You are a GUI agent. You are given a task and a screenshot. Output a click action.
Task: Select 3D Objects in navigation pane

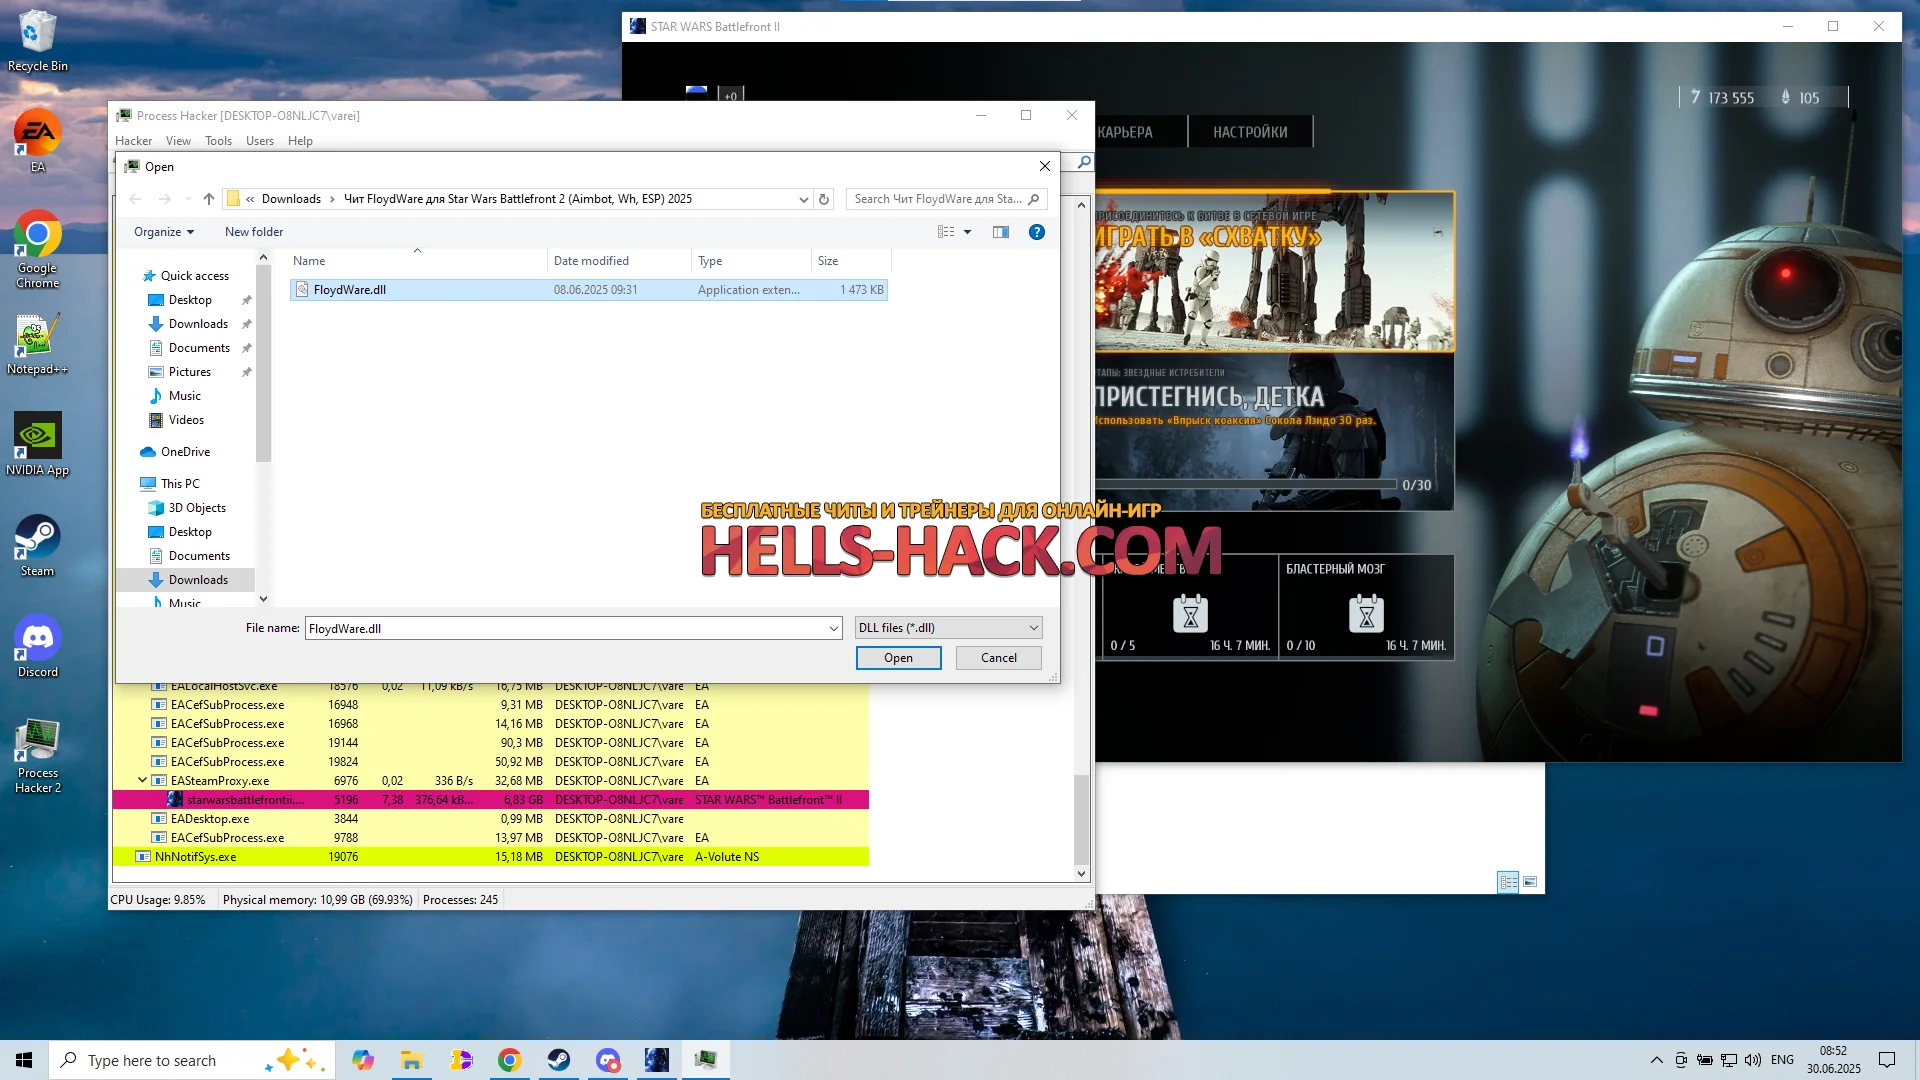click(197, 508)
